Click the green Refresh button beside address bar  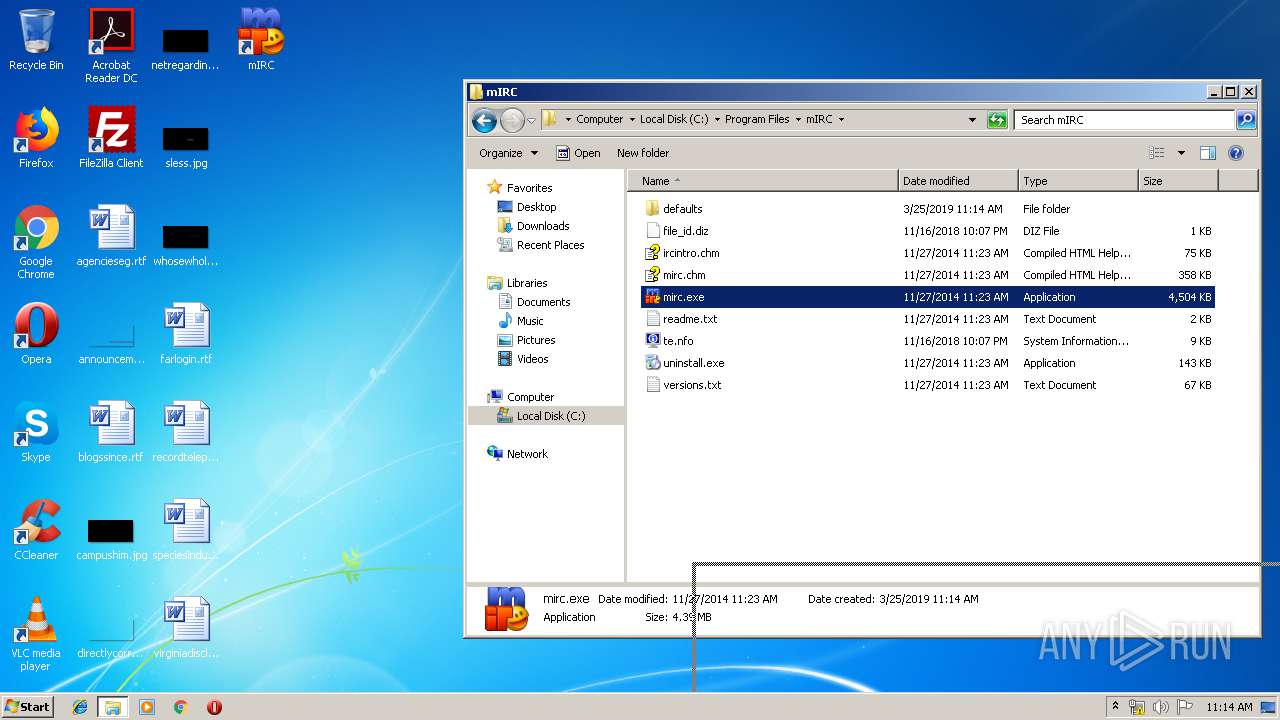(997, 120)
